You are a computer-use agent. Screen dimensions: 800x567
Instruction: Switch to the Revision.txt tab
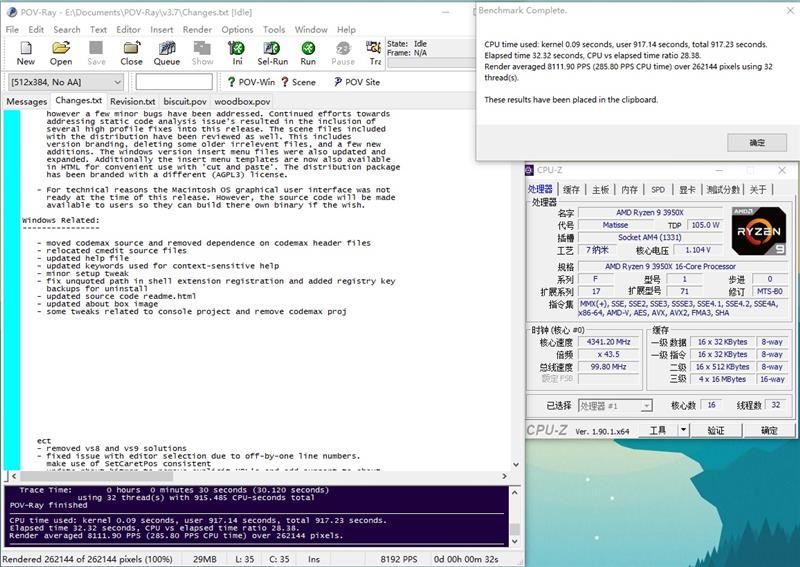(133, 102)
